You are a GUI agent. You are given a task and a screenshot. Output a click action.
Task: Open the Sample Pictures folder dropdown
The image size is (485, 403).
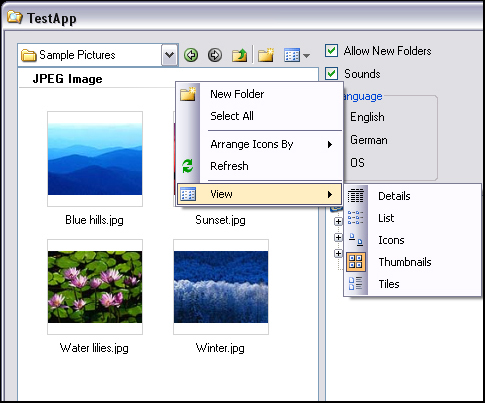click(x=170, y=55)
